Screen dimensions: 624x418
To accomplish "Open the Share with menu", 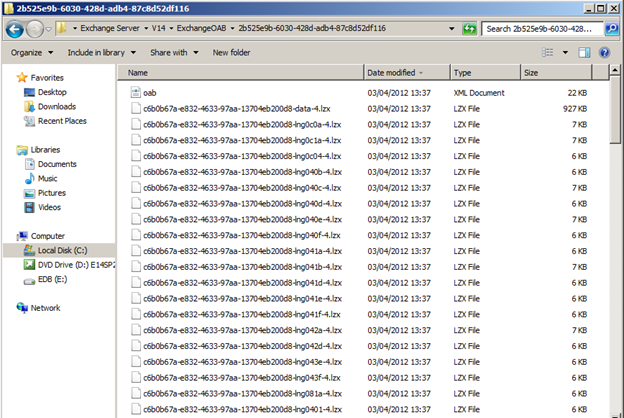I will (x=174, y=53).
